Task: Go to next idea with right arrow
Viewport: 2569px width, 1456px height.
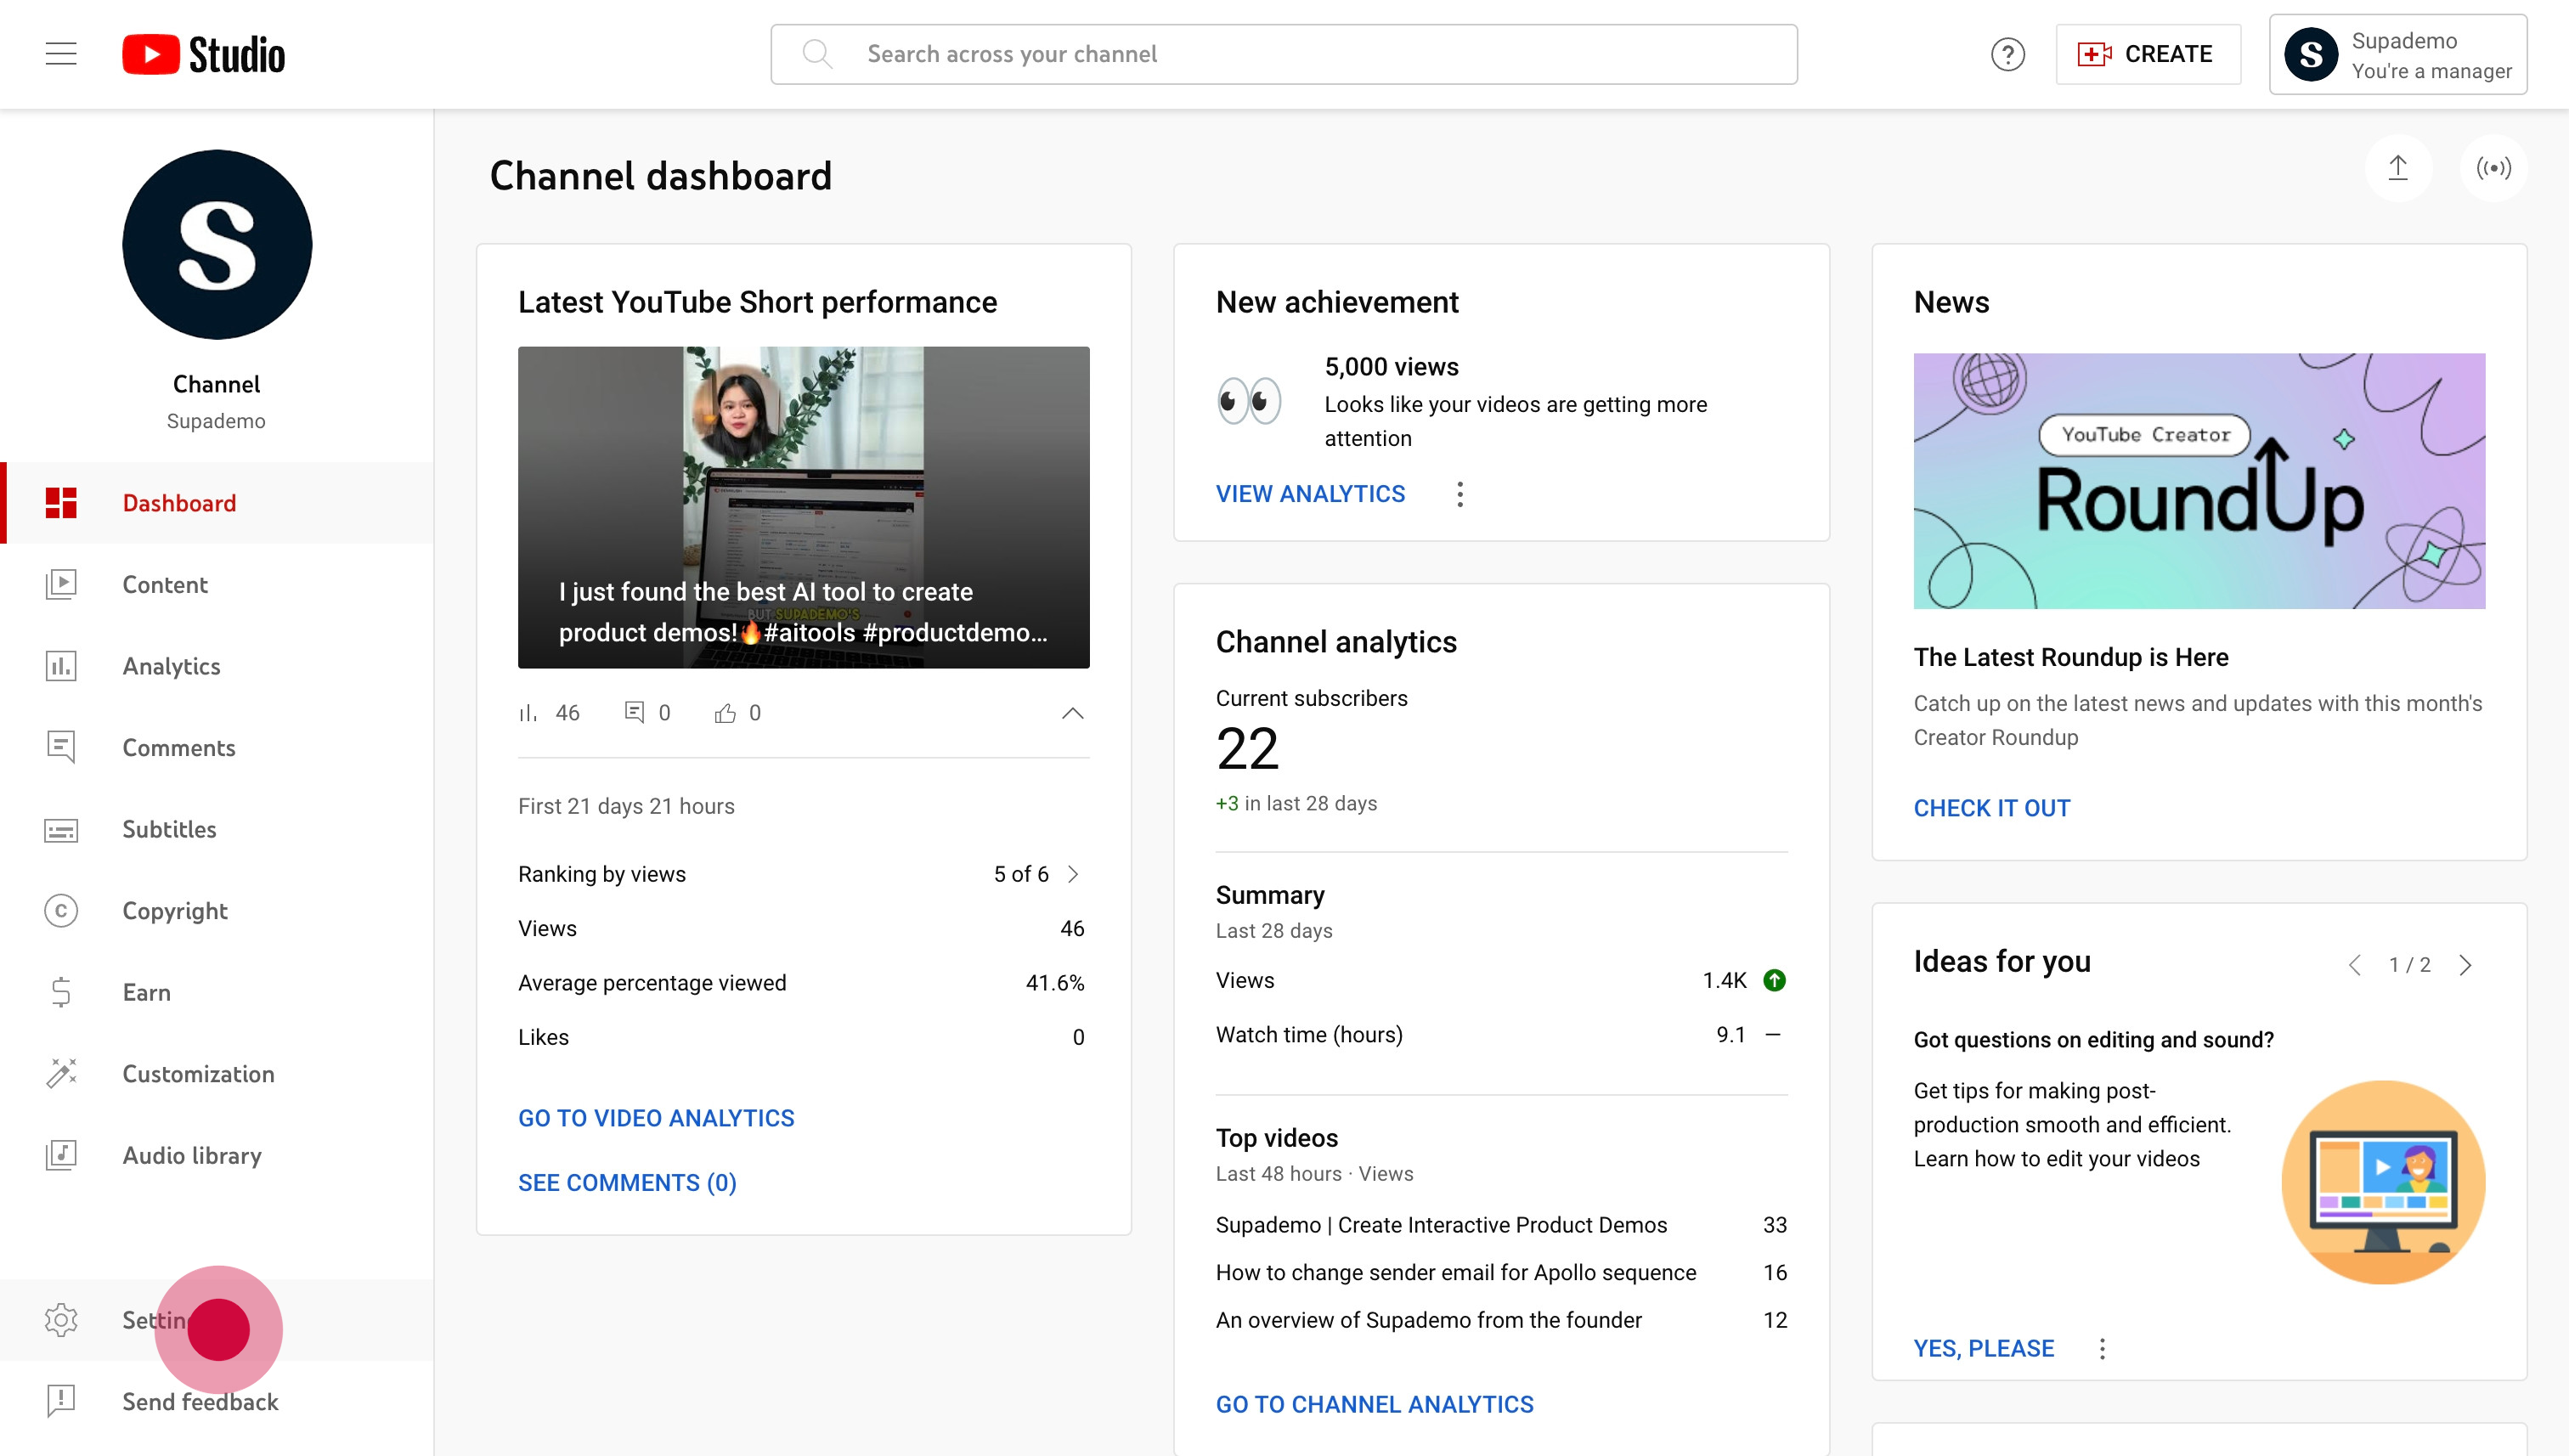Action: (x=2465, y=964)
